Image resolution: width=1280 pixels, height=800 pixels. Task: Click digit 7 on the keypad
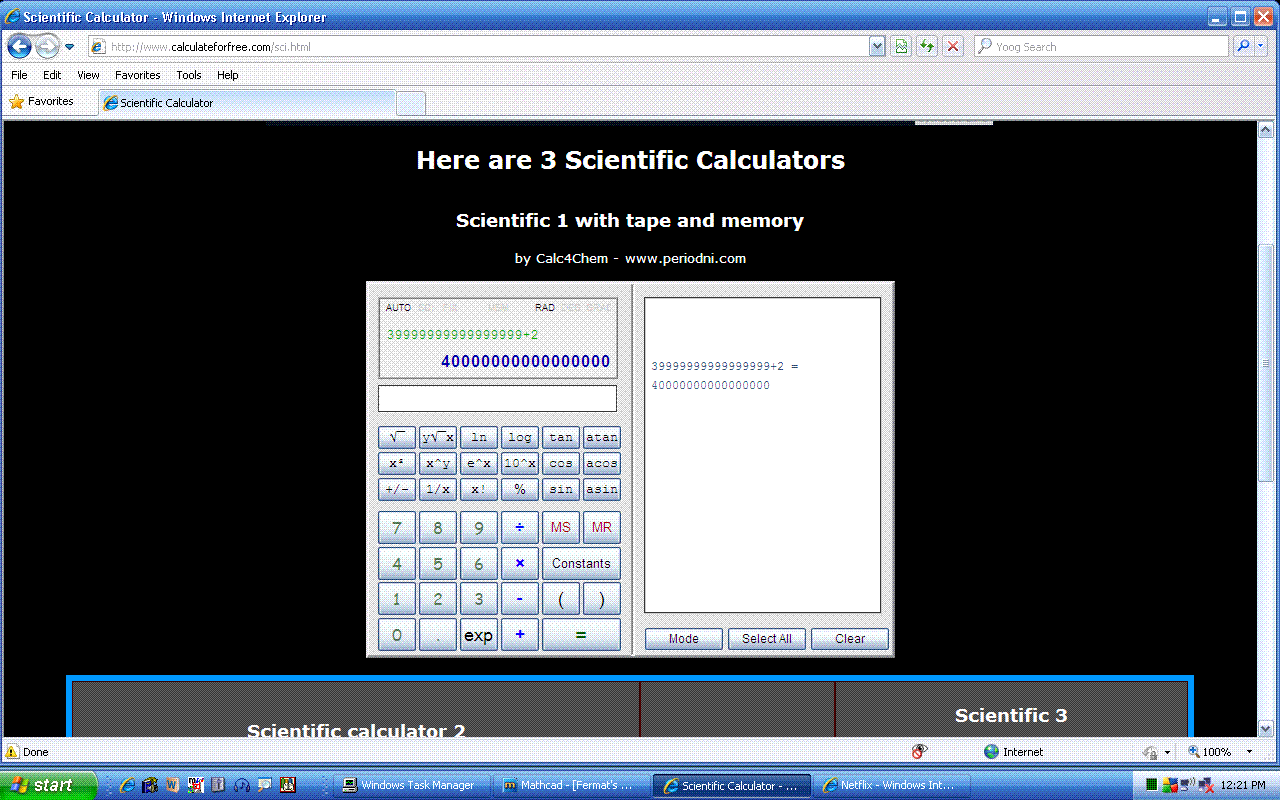pyautogui.click(x=397, y=528)
